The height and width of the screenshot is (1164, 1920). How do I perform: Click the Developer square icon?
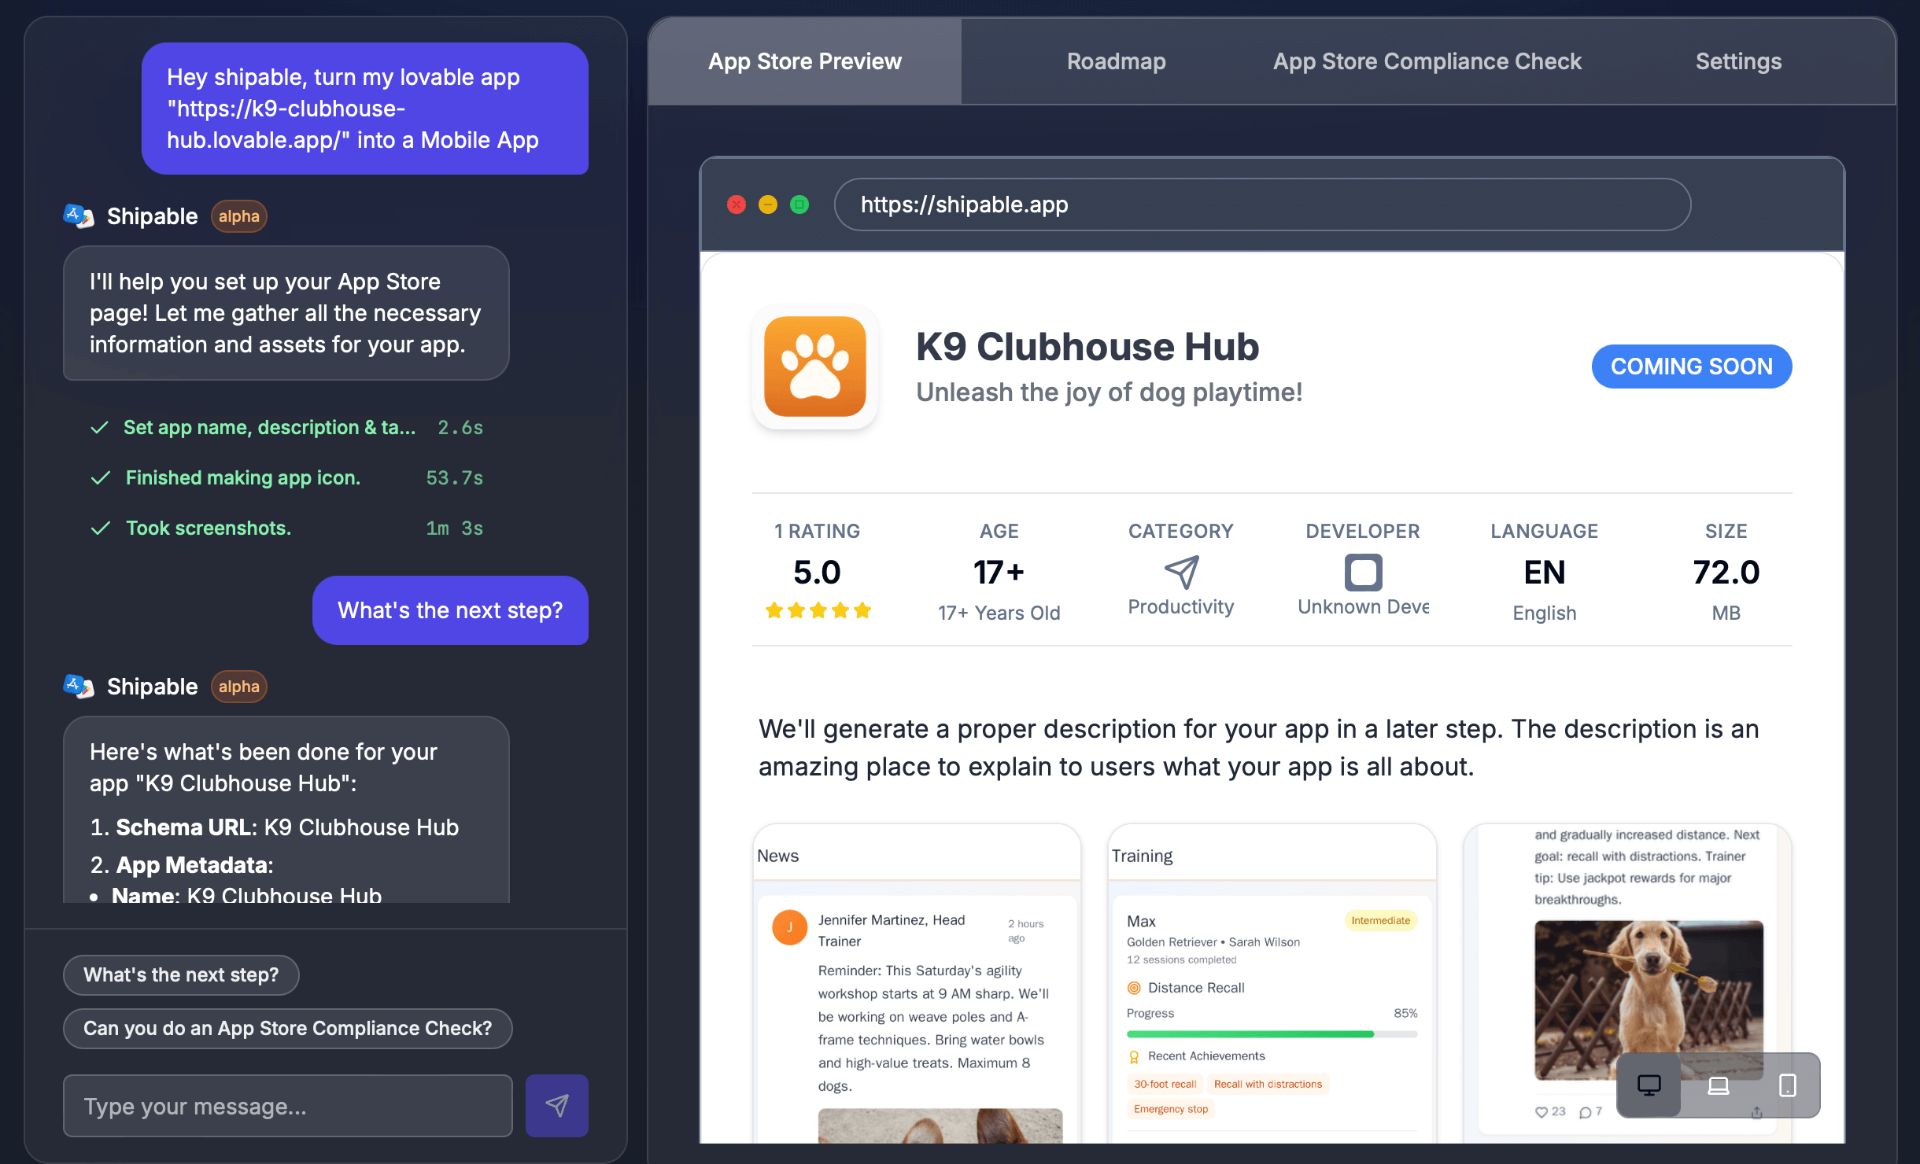pyautogui.click(x=1363, y=572)
